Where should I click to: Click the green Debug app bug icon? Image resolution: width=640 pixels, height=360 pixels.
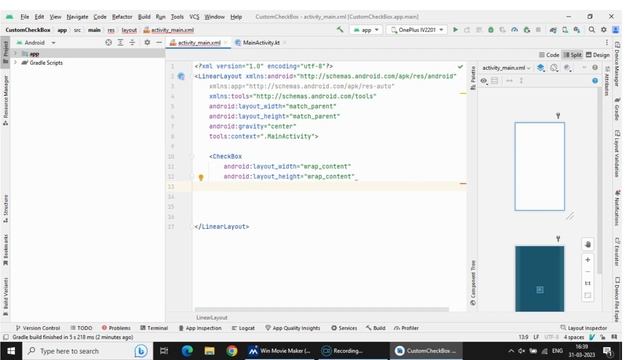point(491,30)
